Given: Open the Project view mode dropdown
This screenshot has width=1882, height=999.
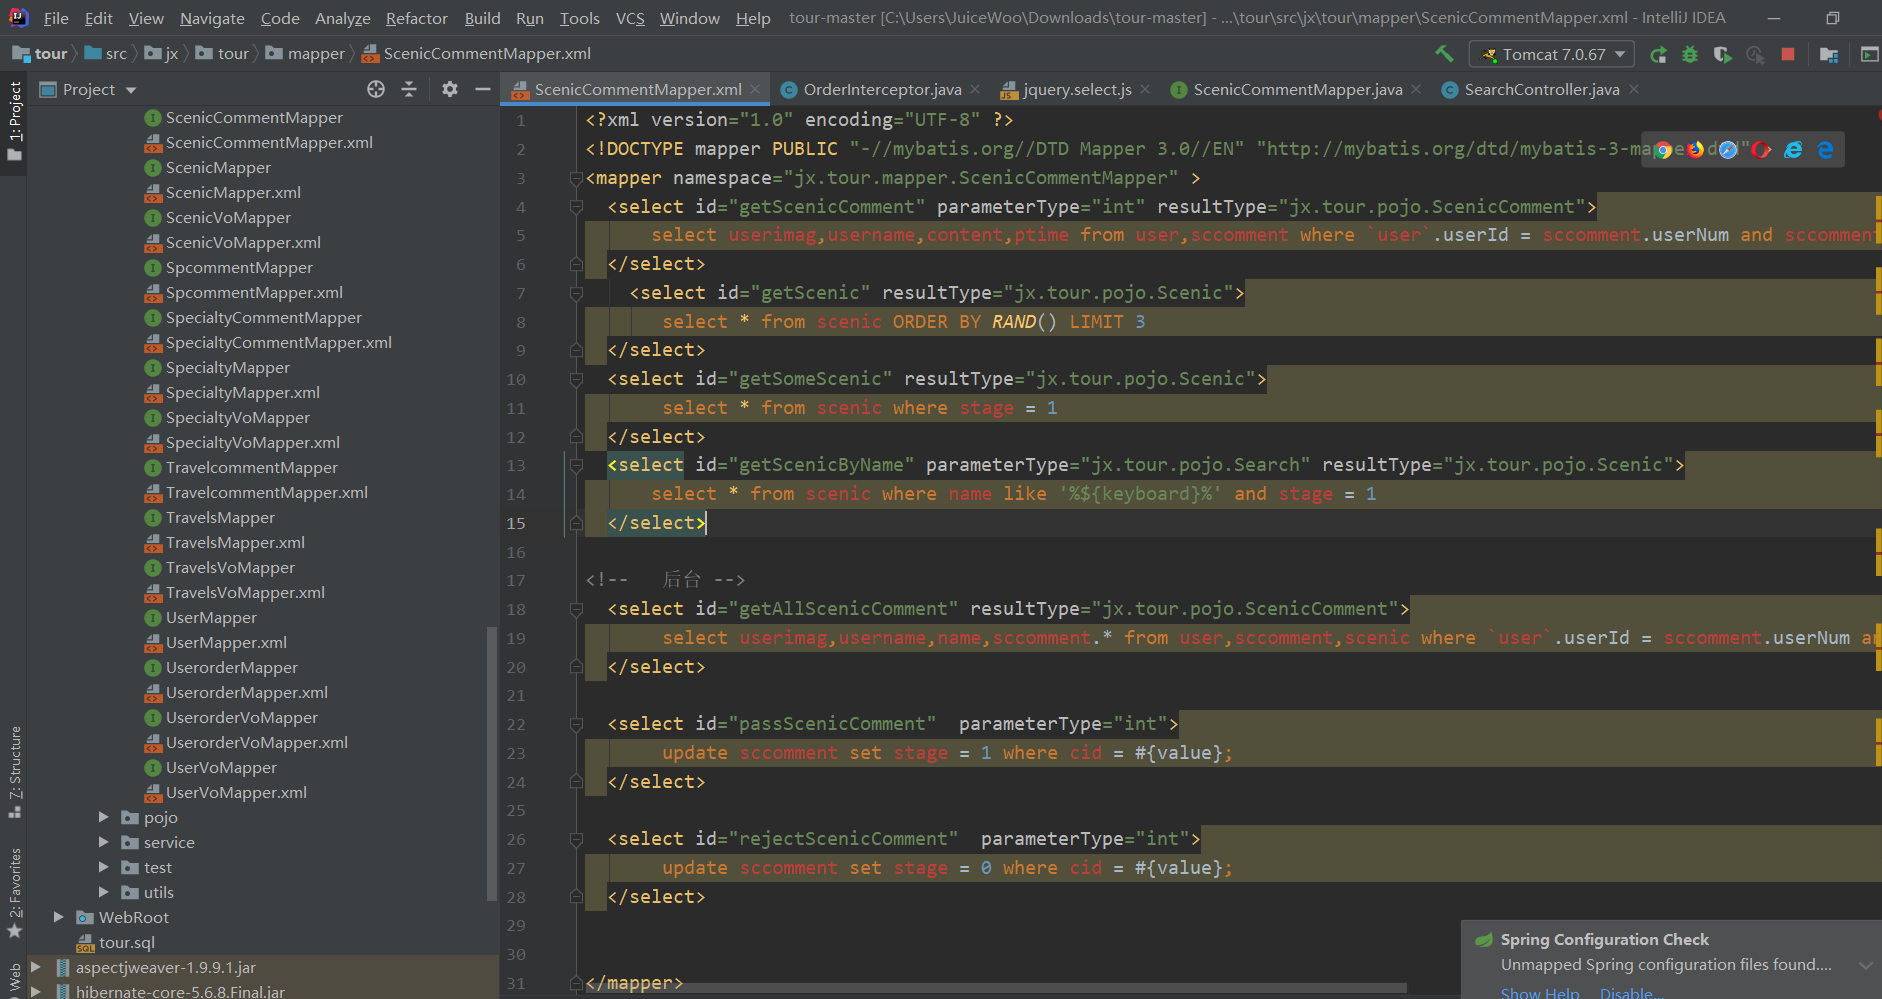Looking at the screenshot, I should [129, 89].
